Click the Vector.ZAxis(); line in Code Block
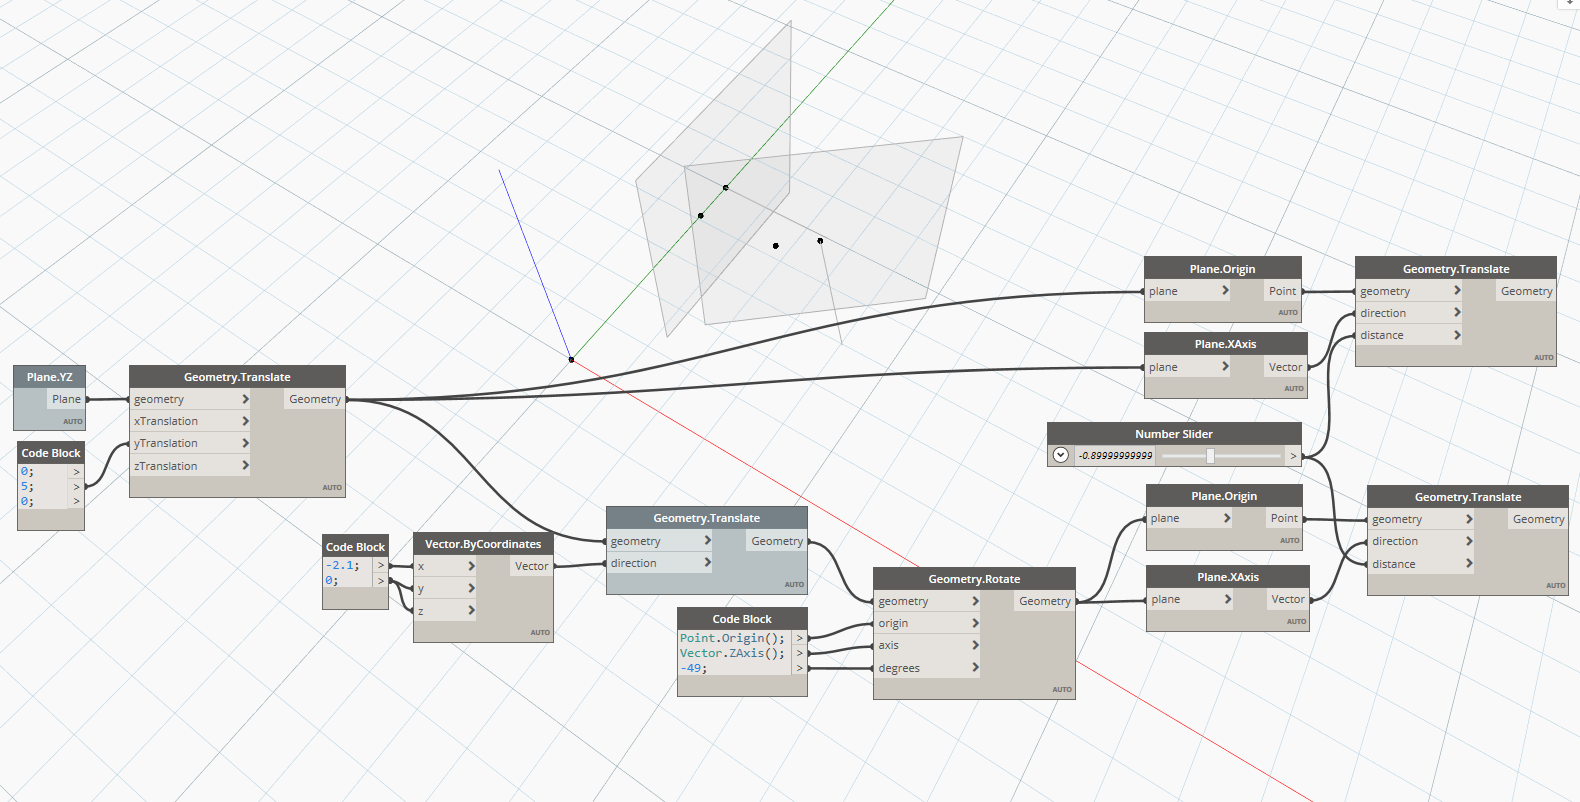Viewport: 1580px width, 802px height. pyautogui.click(x=733, y=653)
